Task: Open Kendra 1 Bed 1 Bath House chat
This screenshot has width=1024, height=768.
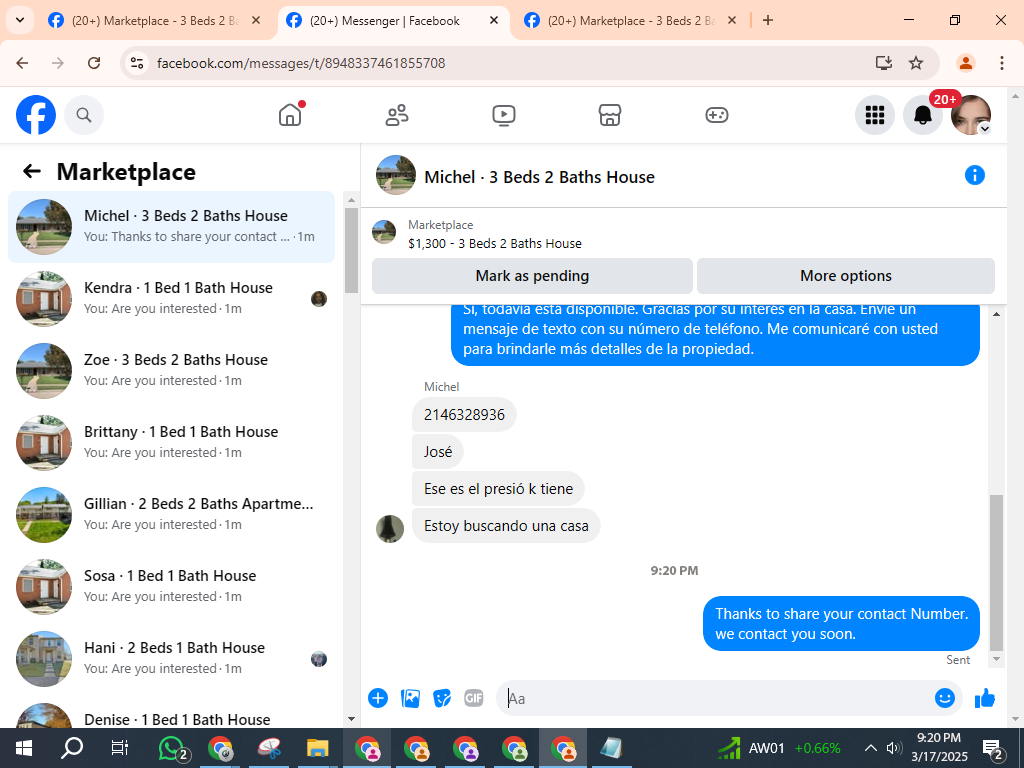Action: point(171,298)
